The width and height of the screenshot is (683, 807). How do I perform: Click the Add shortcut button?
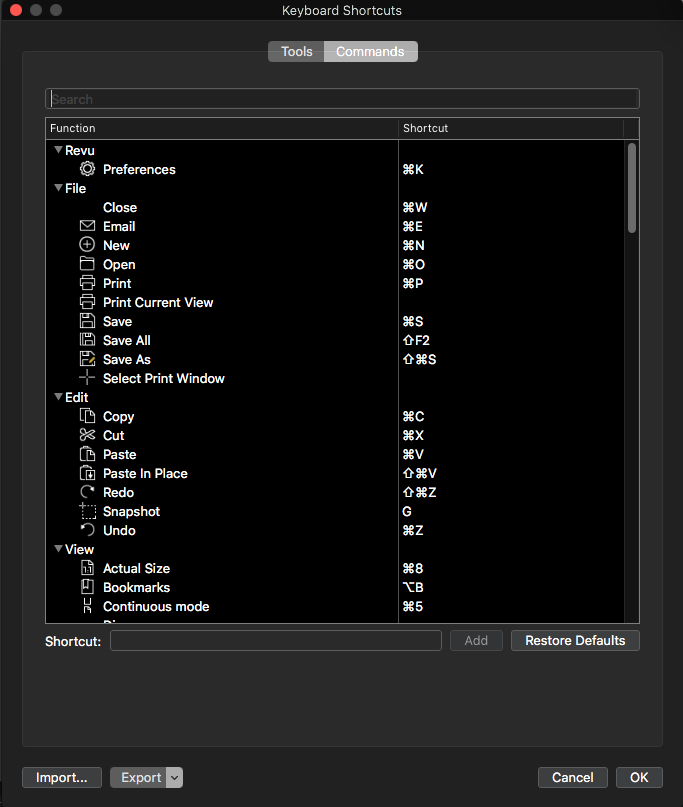pos(476,640)
